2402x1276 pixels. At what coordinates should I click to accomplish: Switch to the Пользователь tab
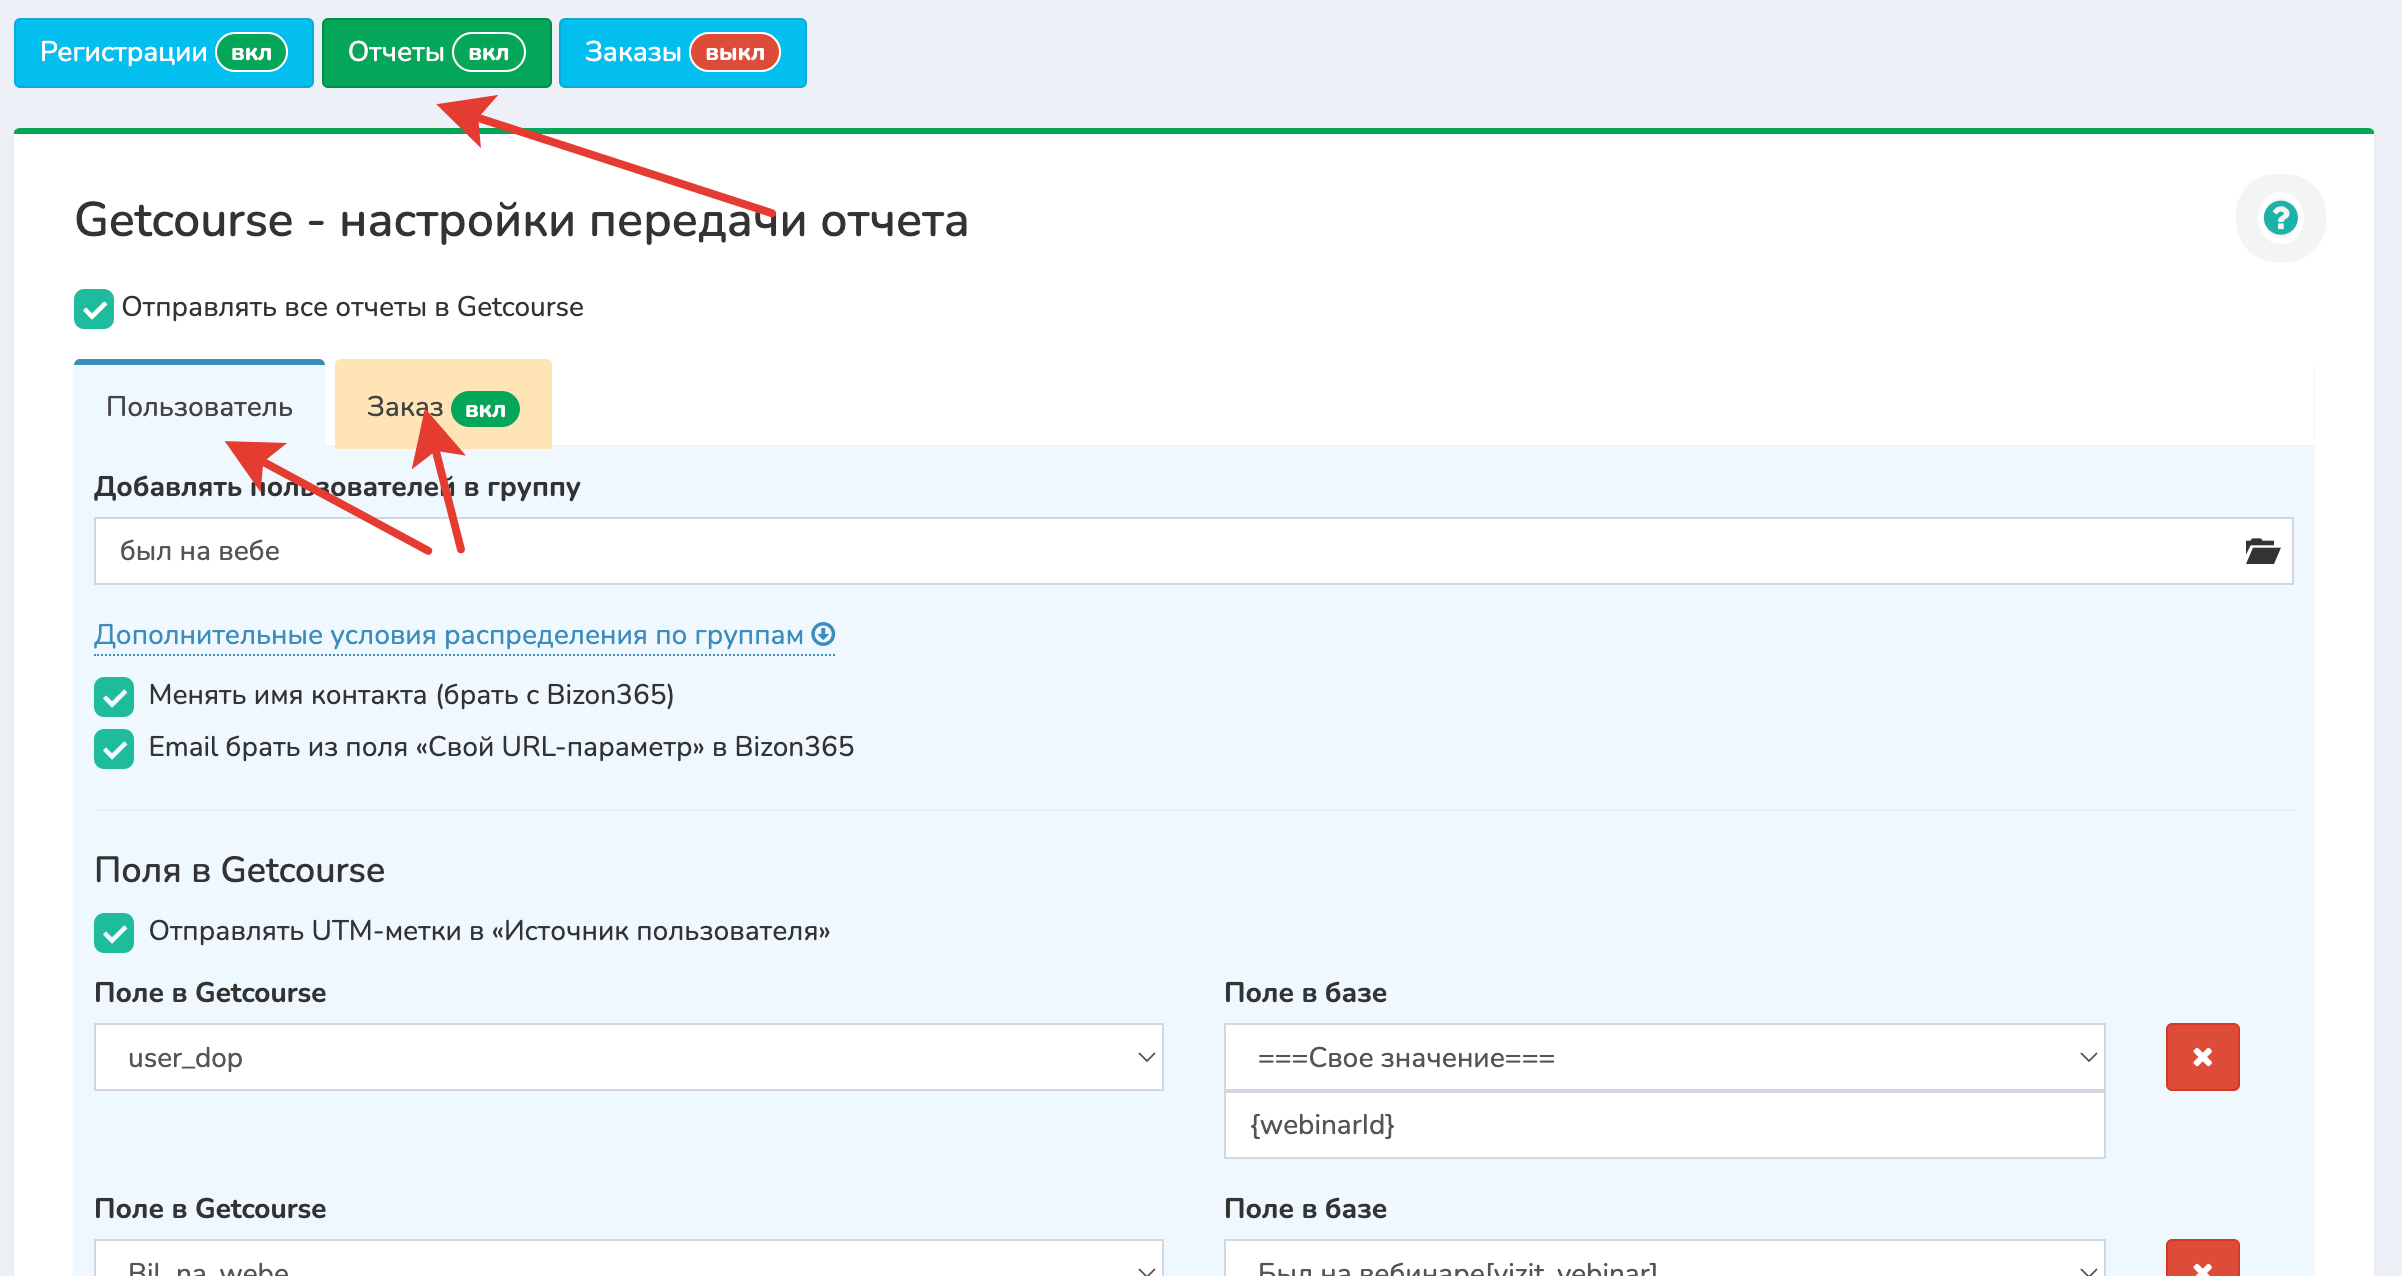[199, 407]
